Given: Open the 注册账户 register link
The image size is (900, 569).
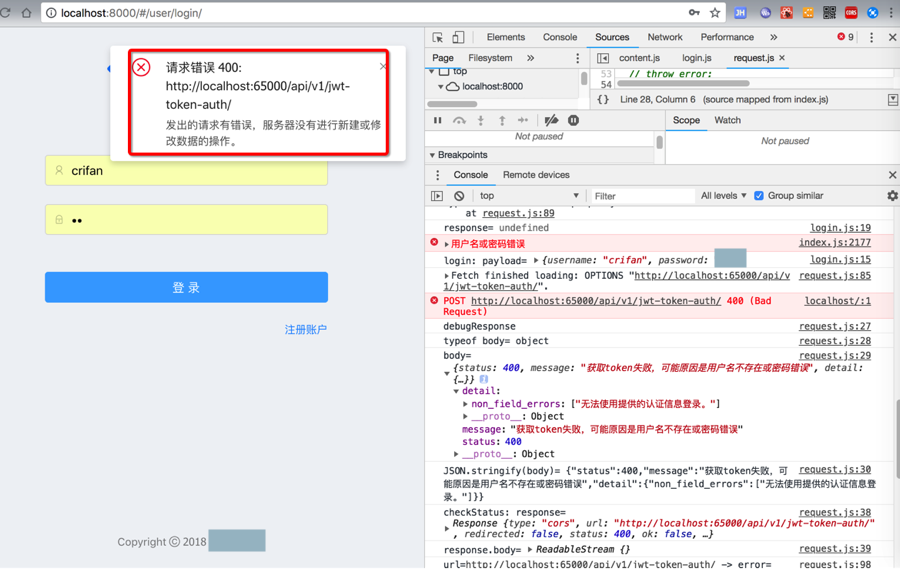Looking at the screenshot, I should click(305, 330).
